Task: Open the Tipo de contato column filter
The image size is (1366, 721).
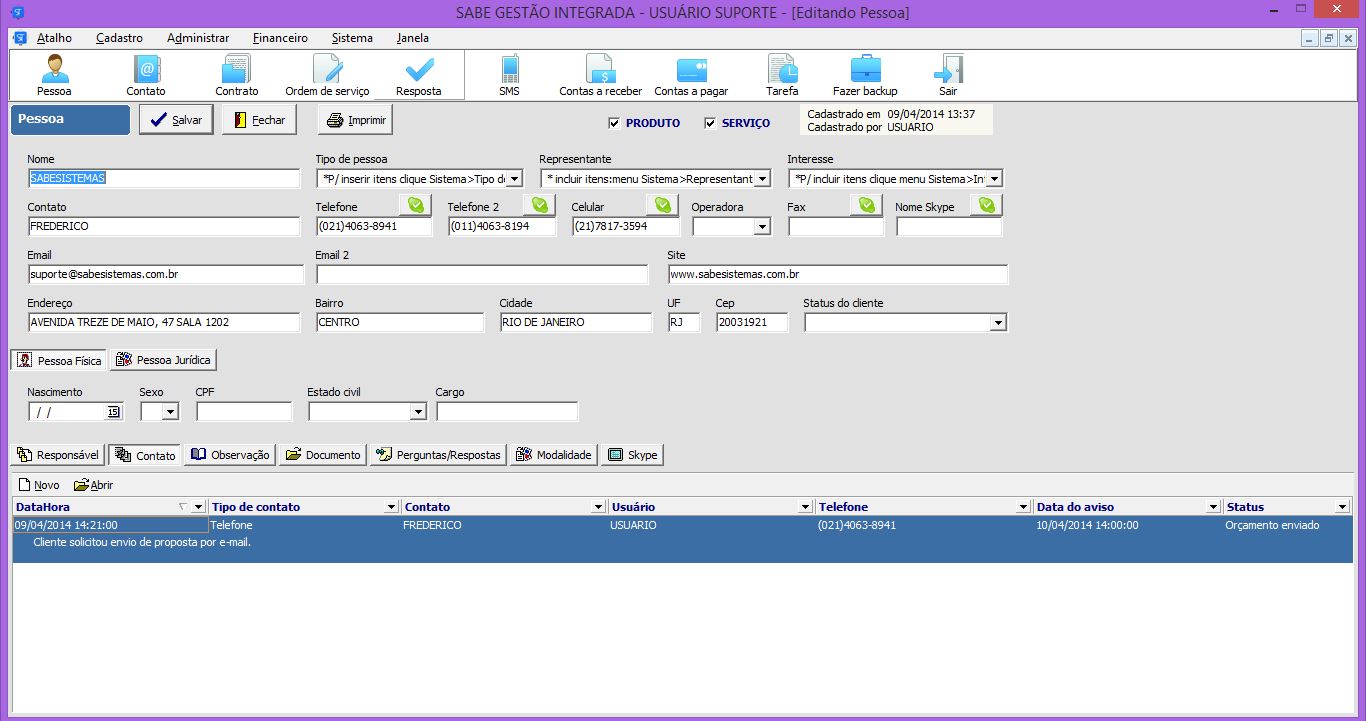Action: (x=392, y=507)
